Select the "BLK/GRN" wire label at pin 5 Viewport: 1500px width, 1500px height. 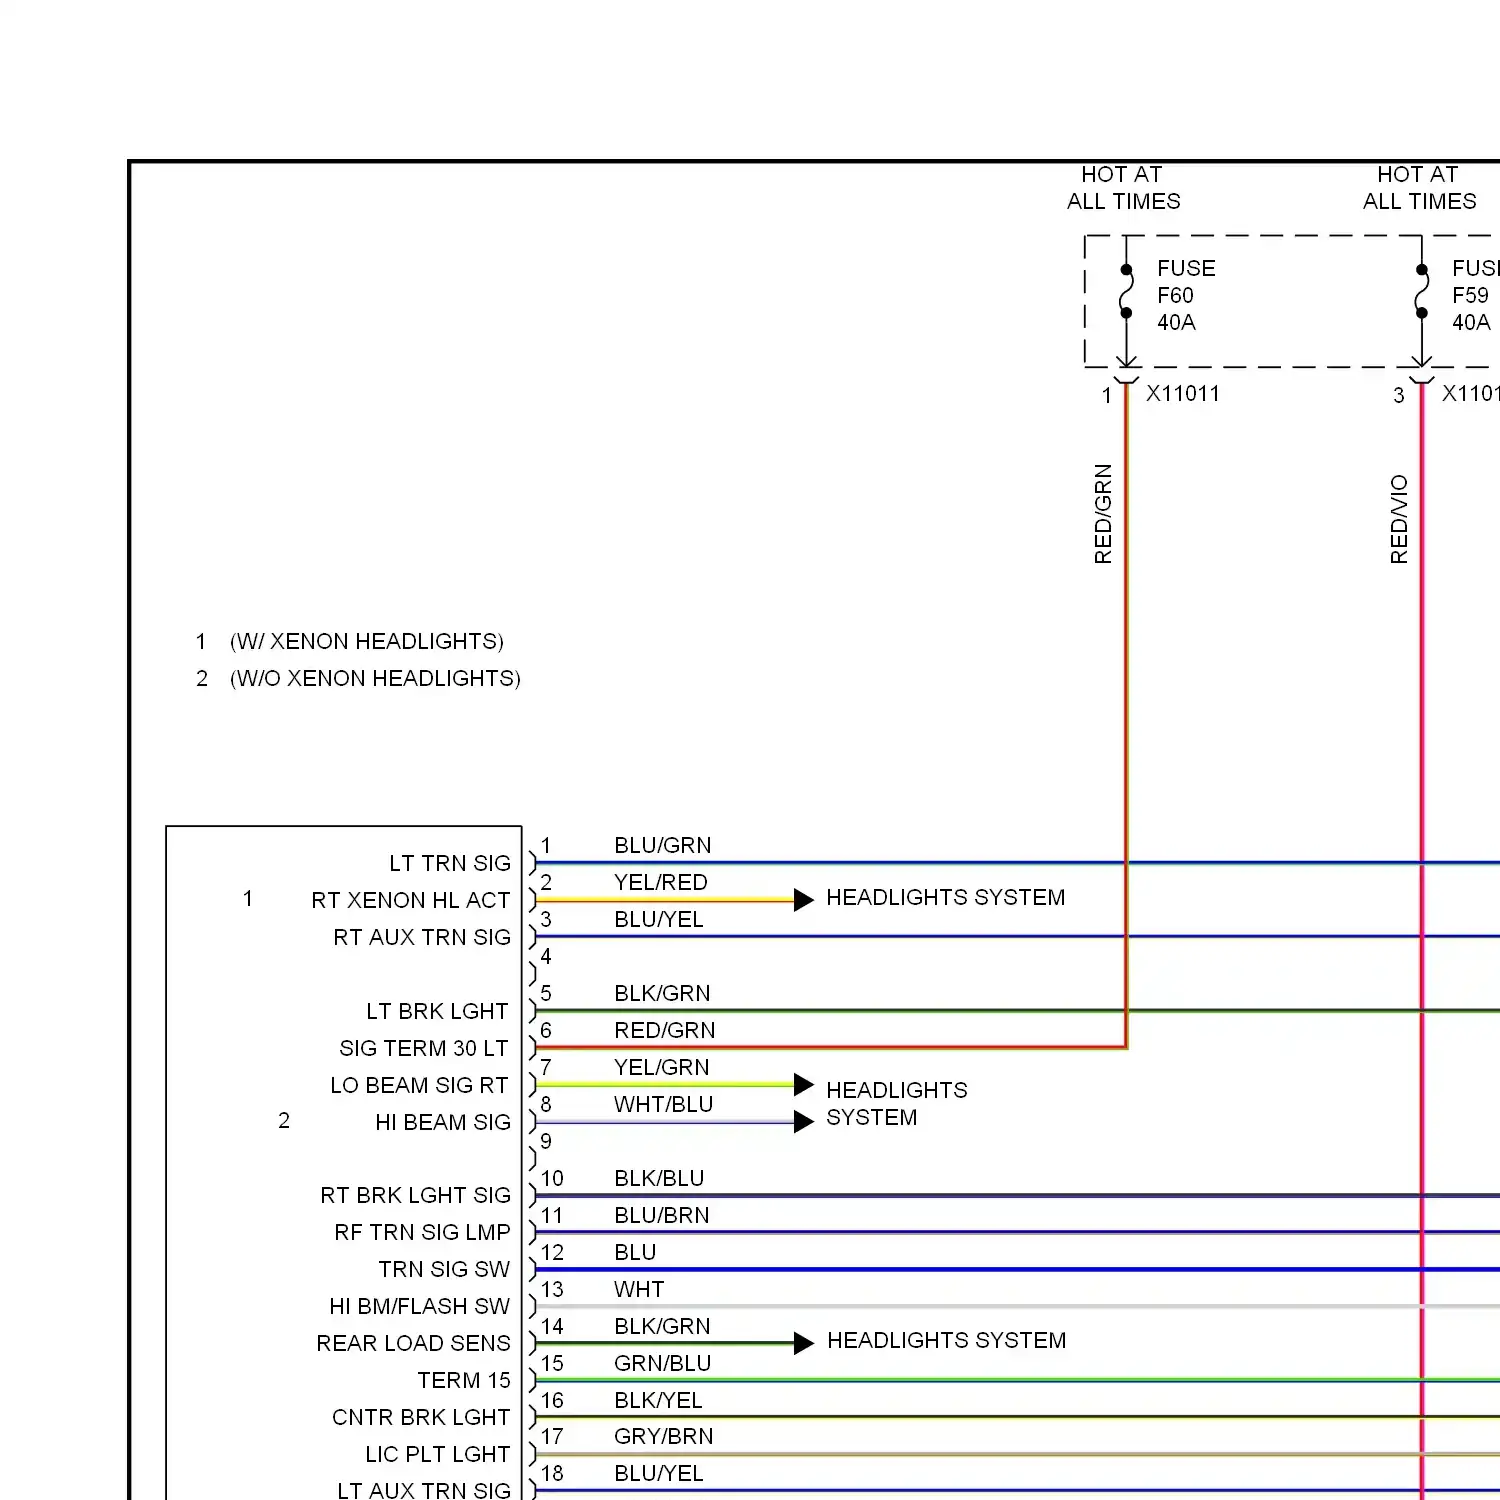[x=662, y=993]
